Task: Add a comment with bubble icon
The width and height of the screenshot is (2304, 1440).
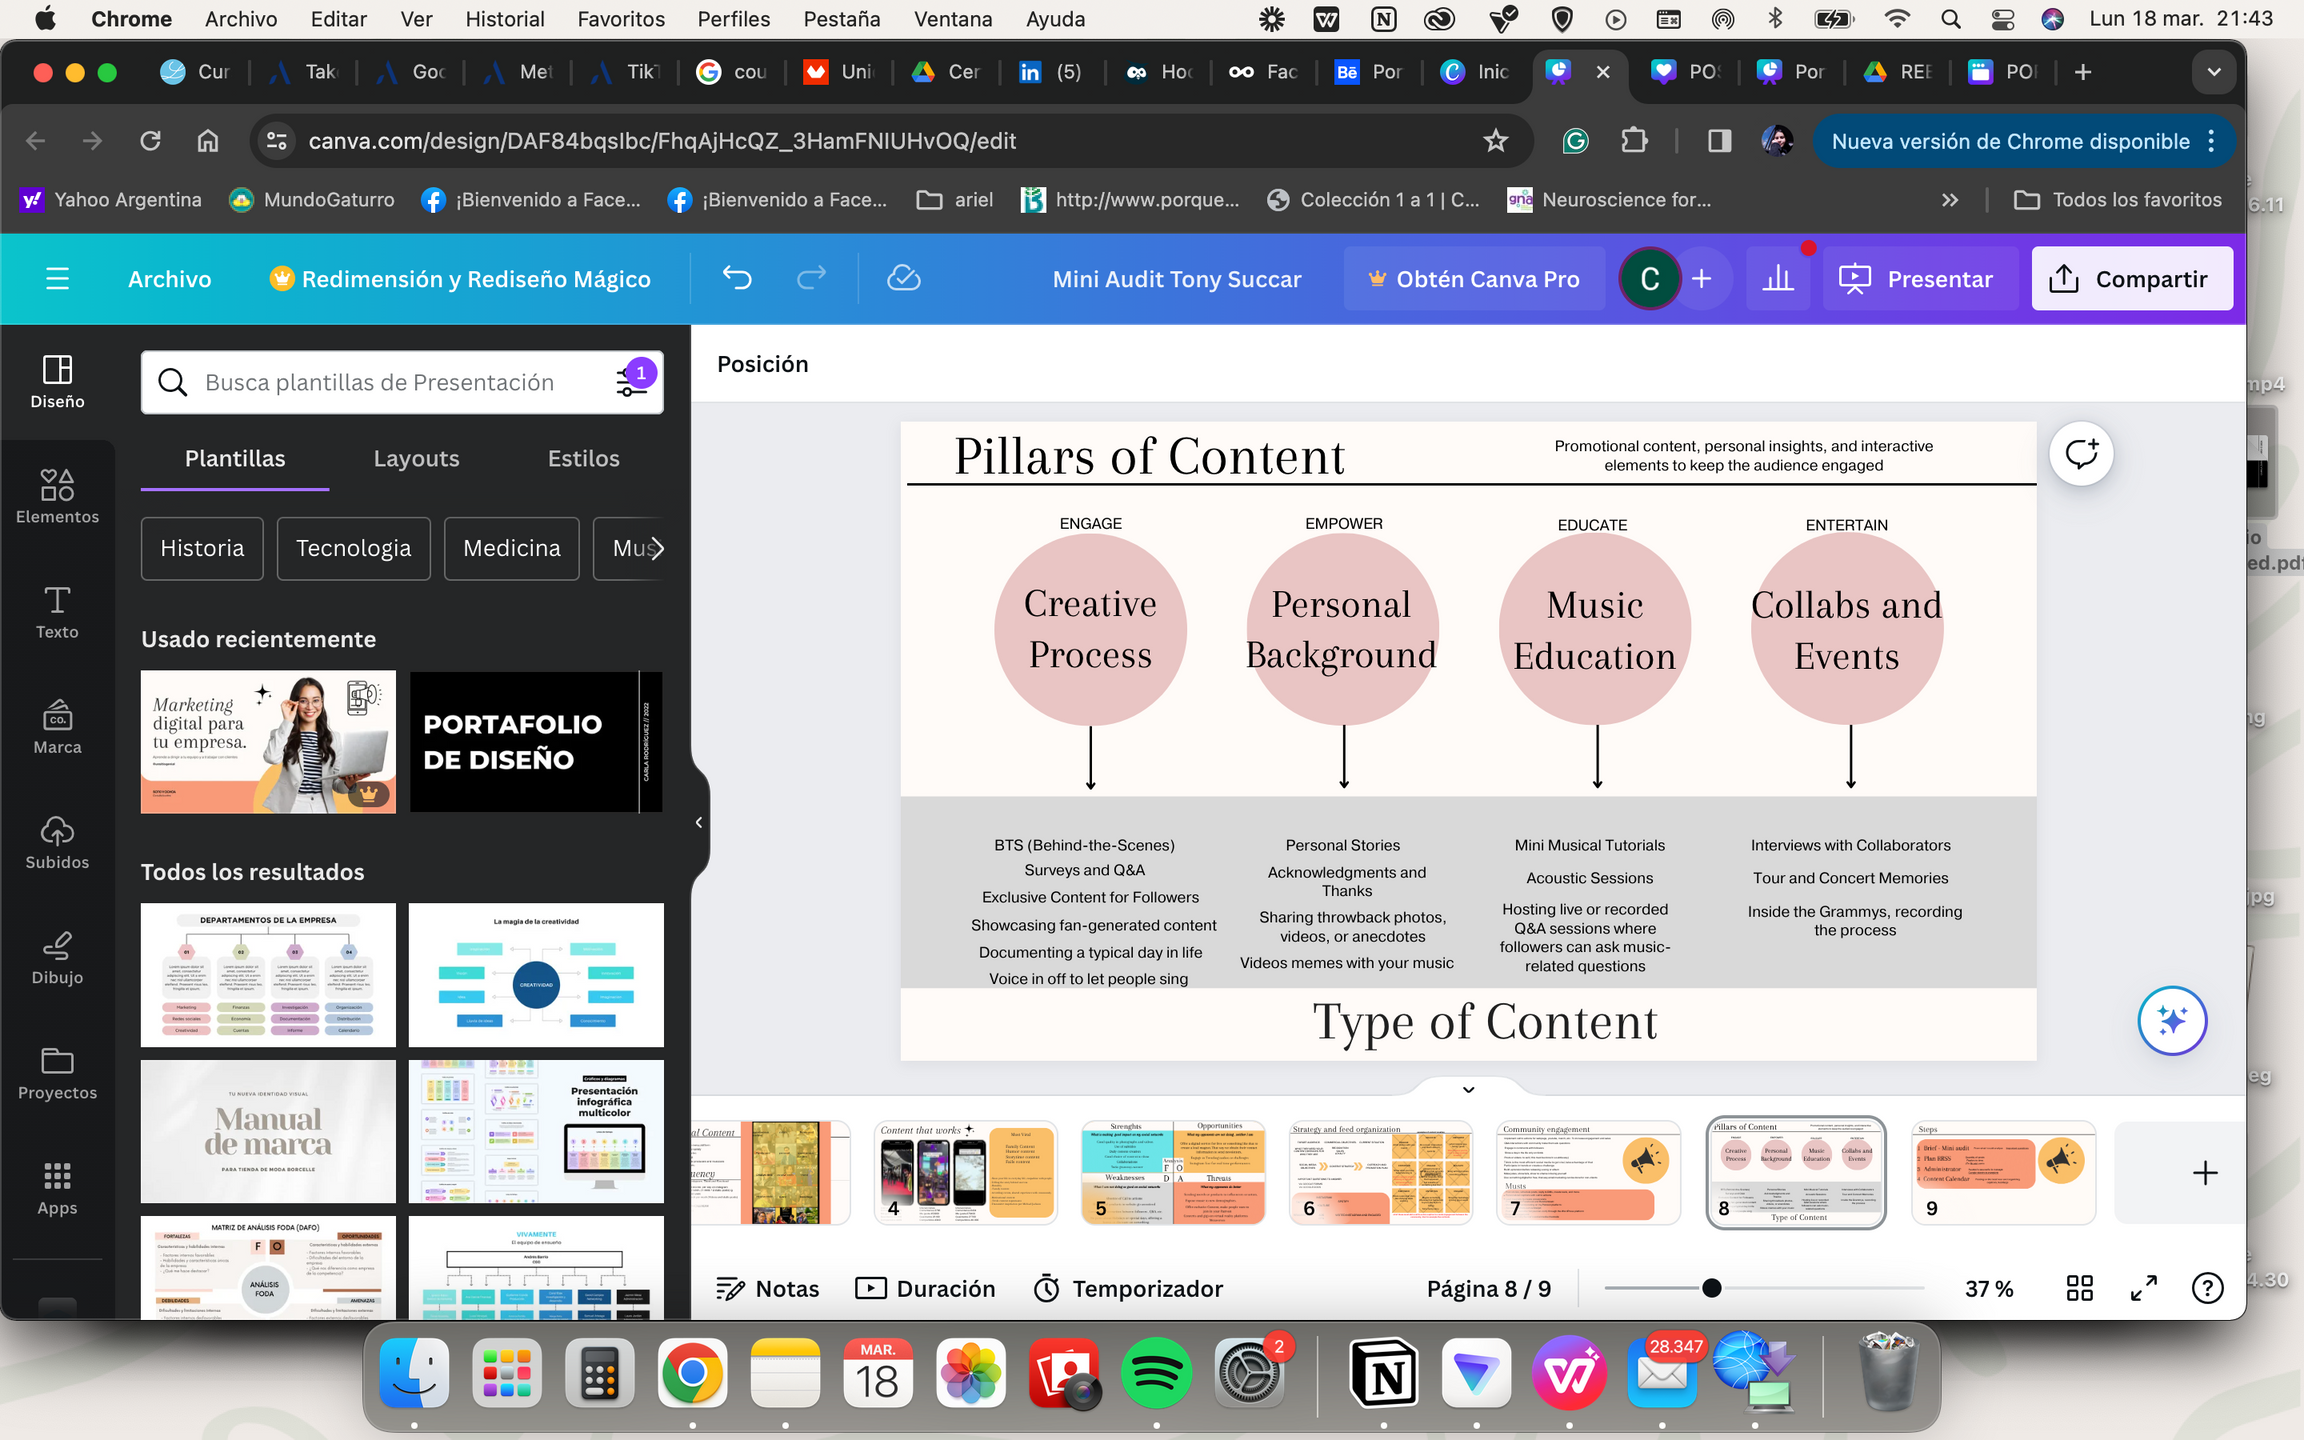Action: click(2081, 454)
